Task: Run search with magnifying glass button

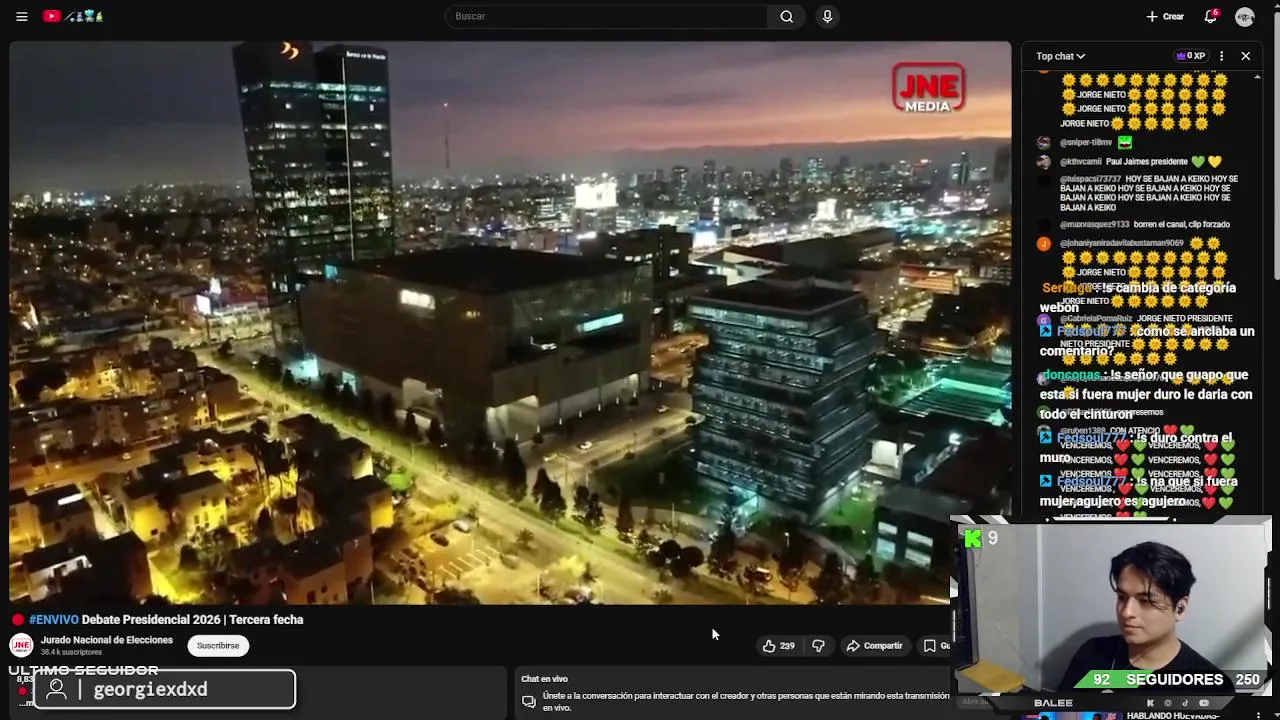Action: 787,16
